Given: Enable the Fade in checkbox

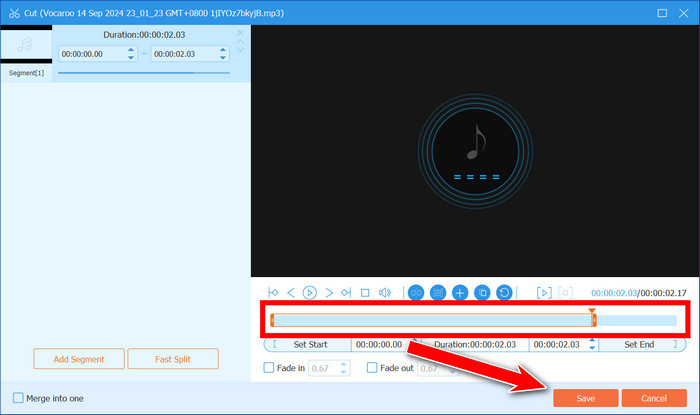Looking at the screenshot, I should pyautogui.click(x=269, y=368).
